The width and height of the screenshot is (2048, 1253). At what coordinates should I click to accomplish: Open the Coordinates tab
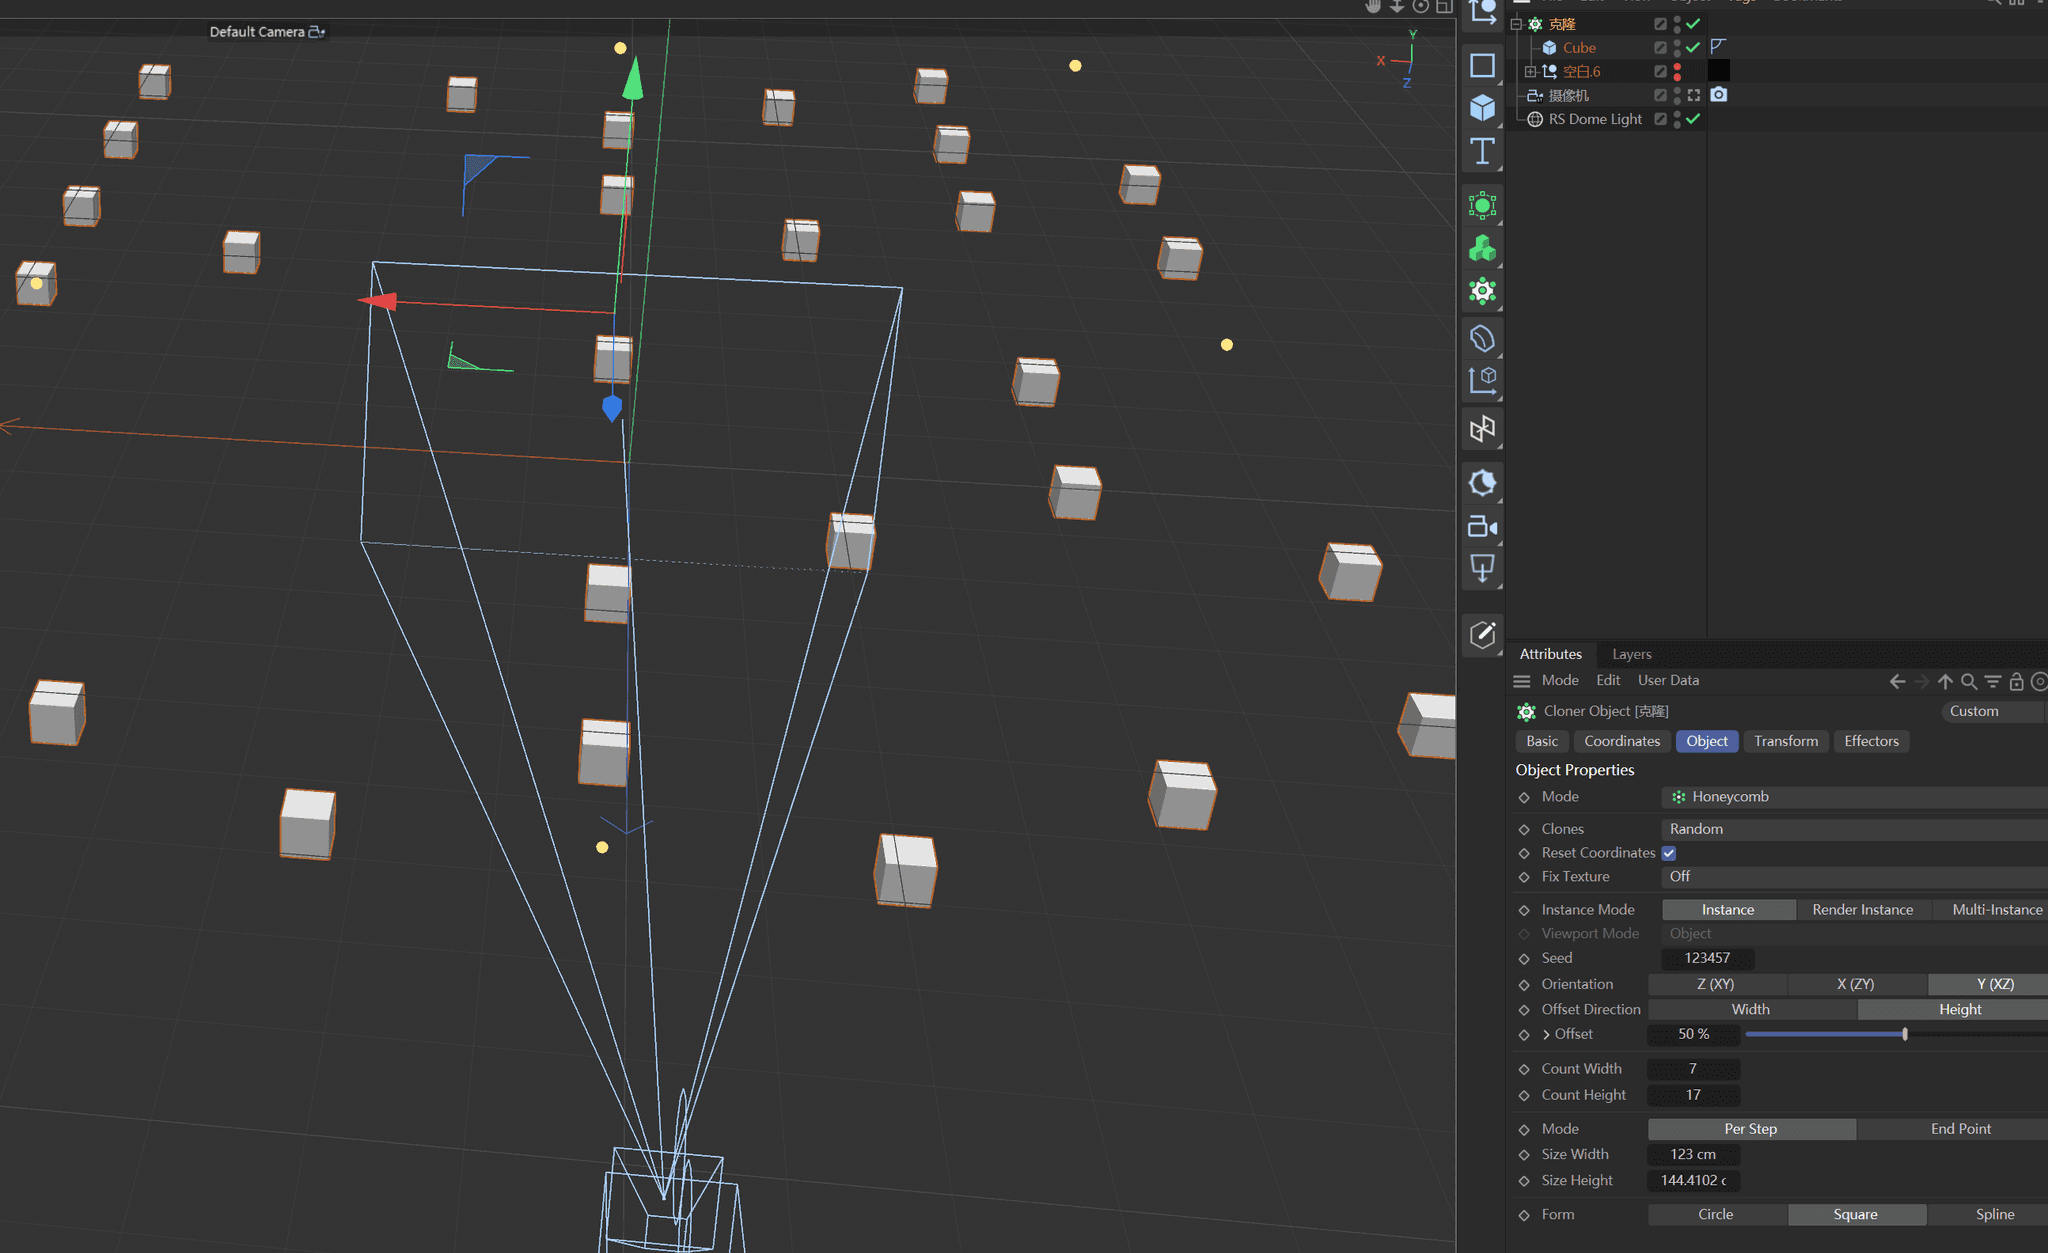[x=1622, y=741]
